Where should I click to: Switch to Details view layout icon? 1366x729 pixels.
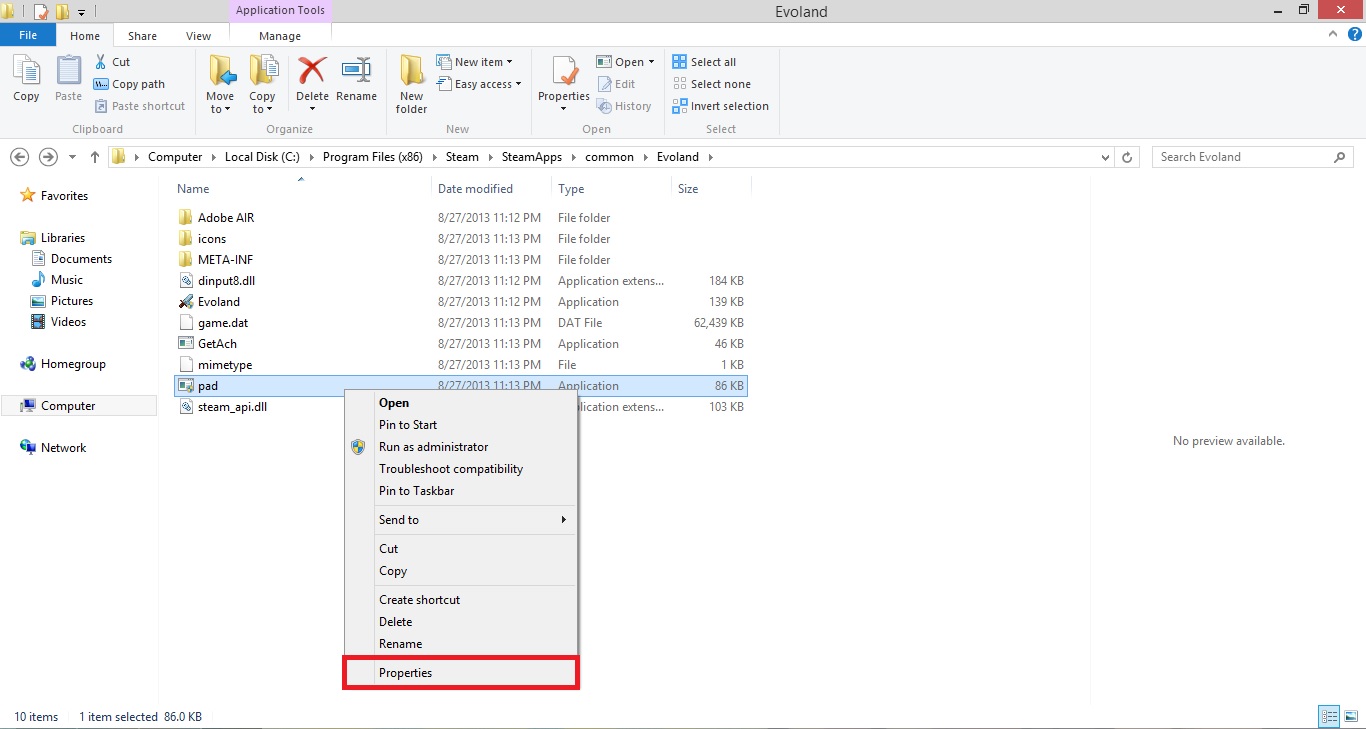click(x=1329, y=716)
